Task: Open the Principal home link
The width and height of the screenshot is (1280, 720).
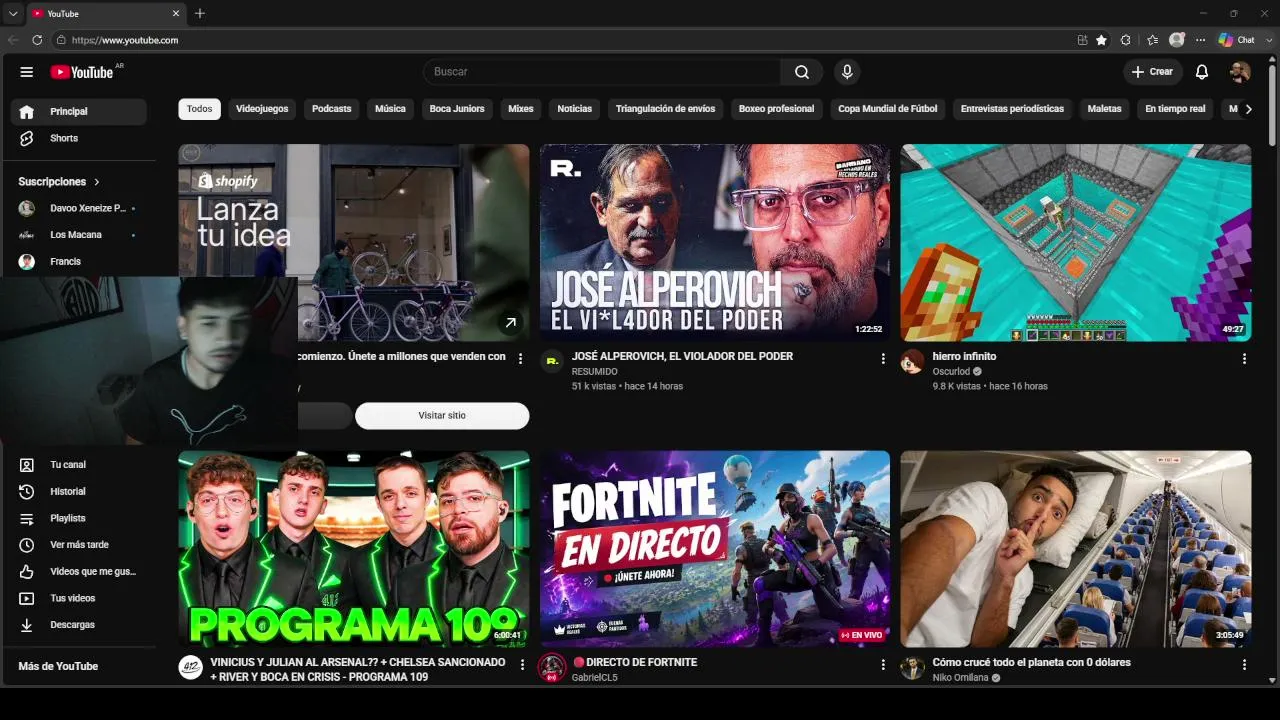Action: coord(78,112)
